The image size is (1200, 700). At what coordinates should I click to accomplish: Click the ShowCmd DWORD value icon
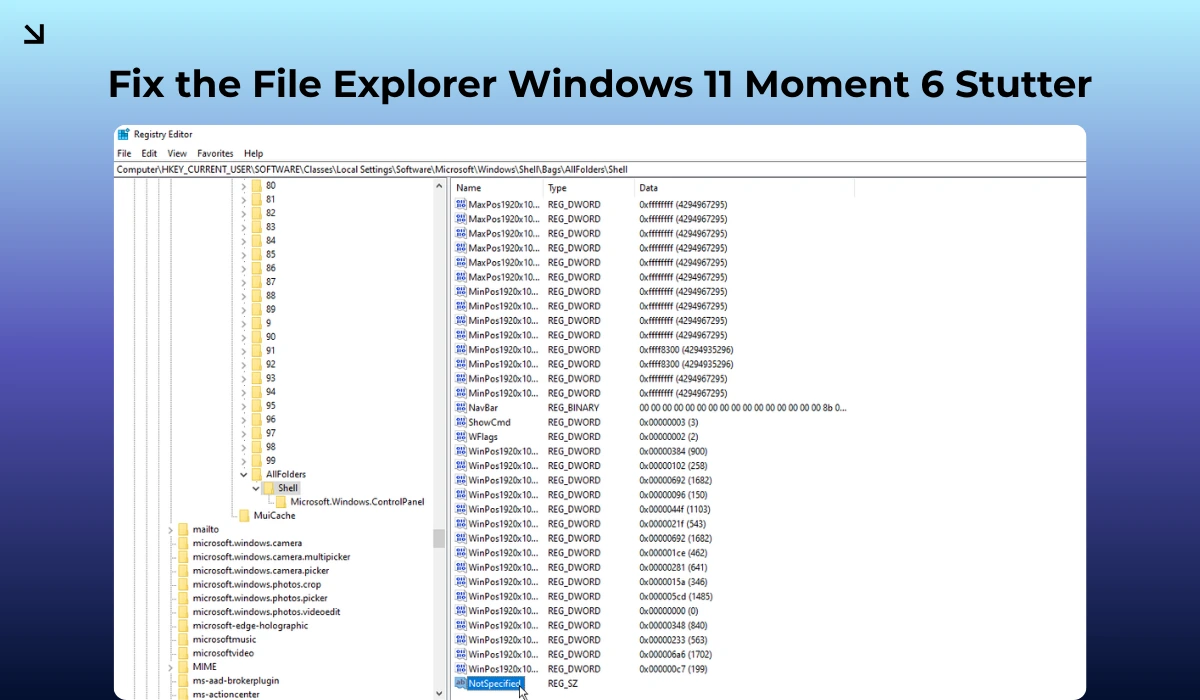point(461,422)
